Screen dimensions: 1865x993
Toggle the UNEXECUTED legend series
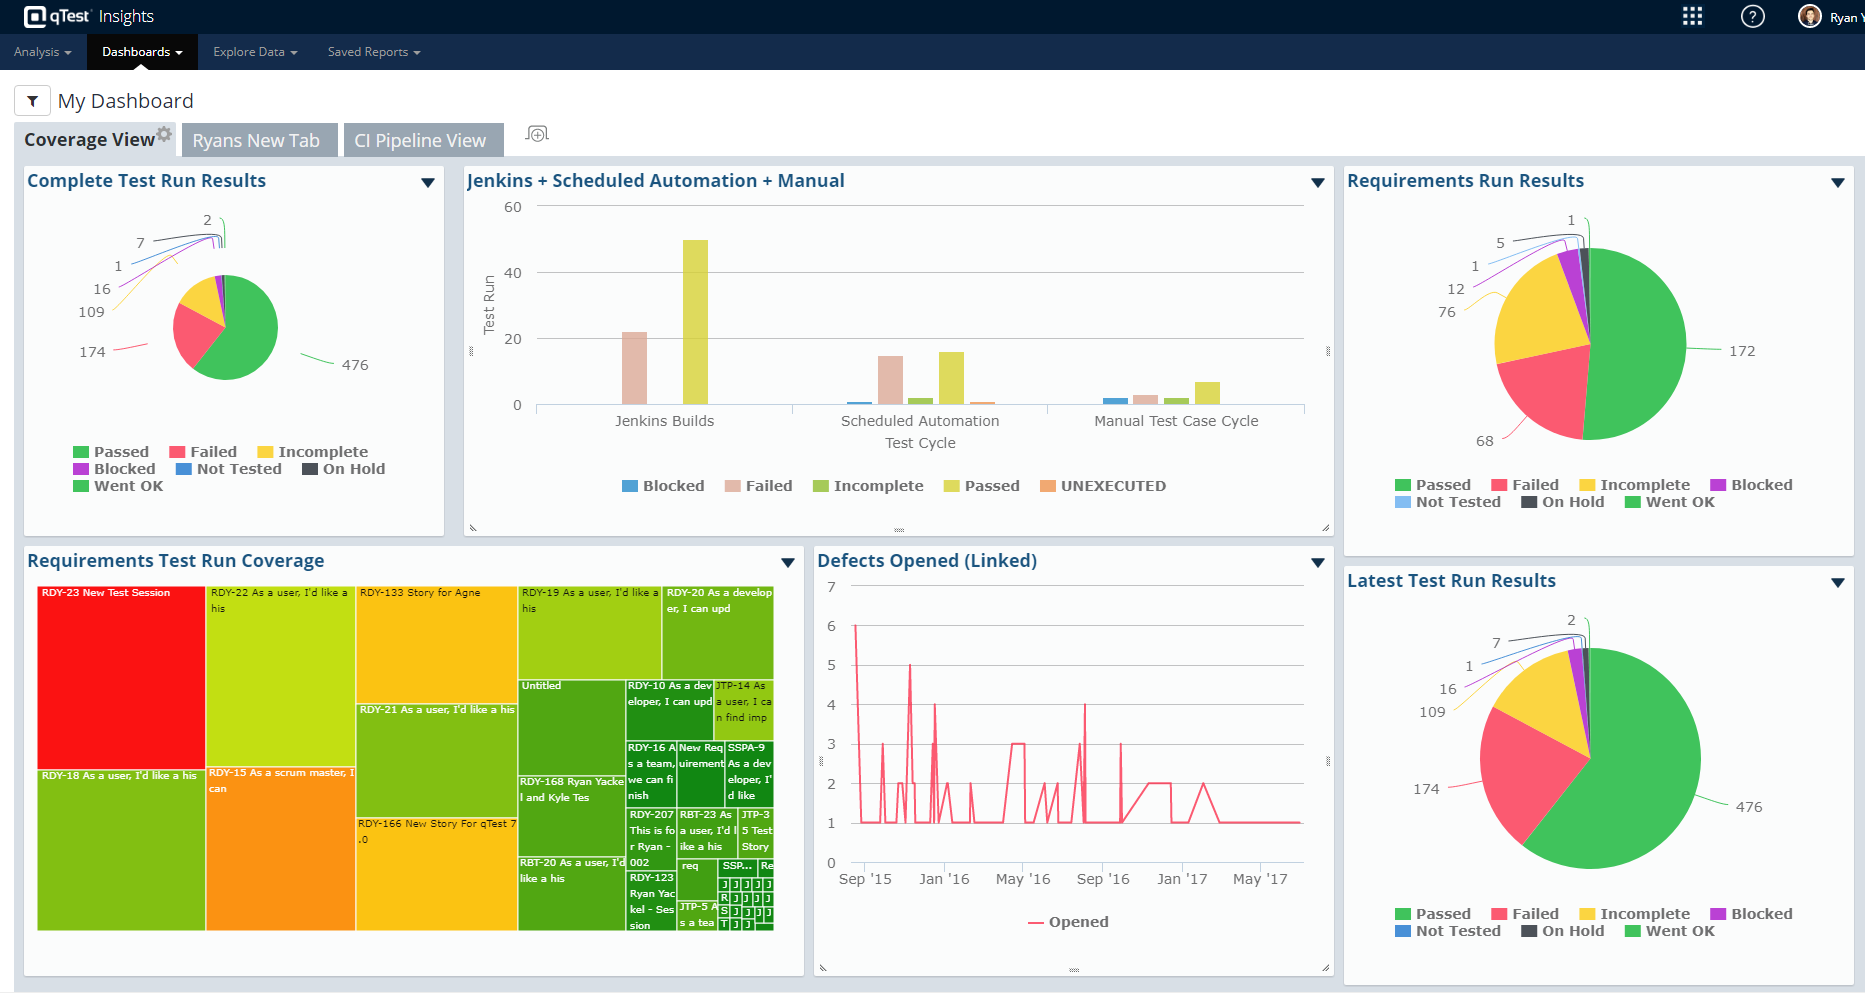(x=1102, y=486)
